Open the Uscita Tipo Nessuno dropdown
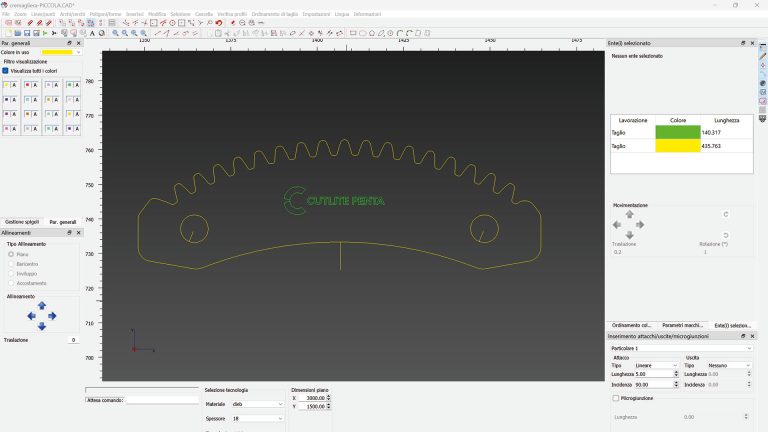The image size is (768, 432). coord(729,365)
